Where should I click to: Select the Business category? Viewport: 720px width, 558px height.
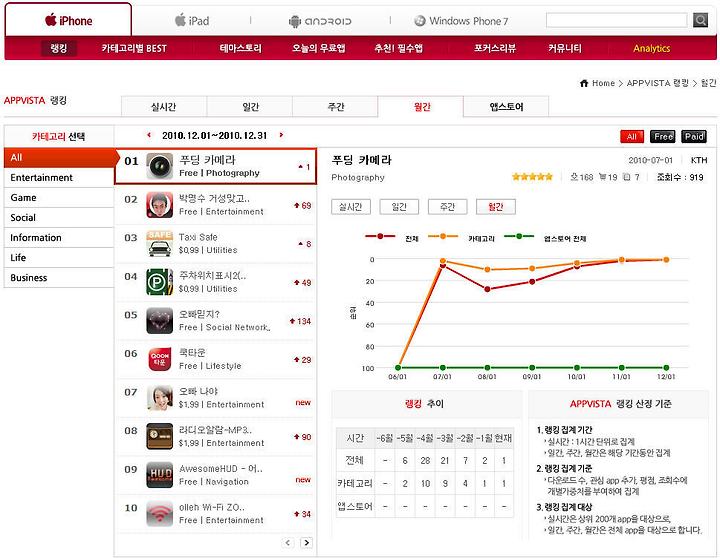59,277
